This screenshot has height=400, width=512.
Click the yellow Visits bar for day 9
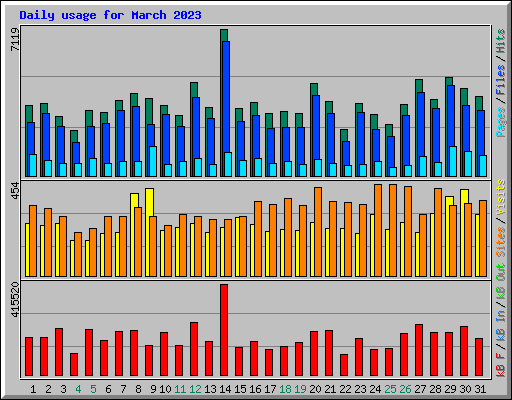pyautogui.click(x=149, y=202)
